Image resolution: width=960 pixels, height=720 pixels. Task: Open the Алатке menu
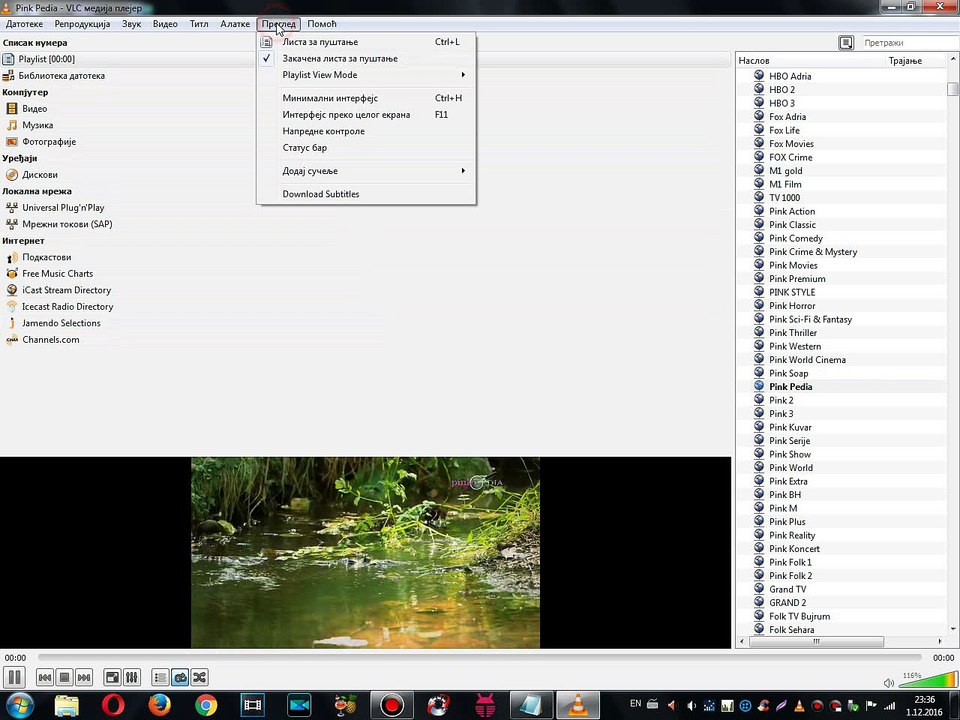point(234,24)
